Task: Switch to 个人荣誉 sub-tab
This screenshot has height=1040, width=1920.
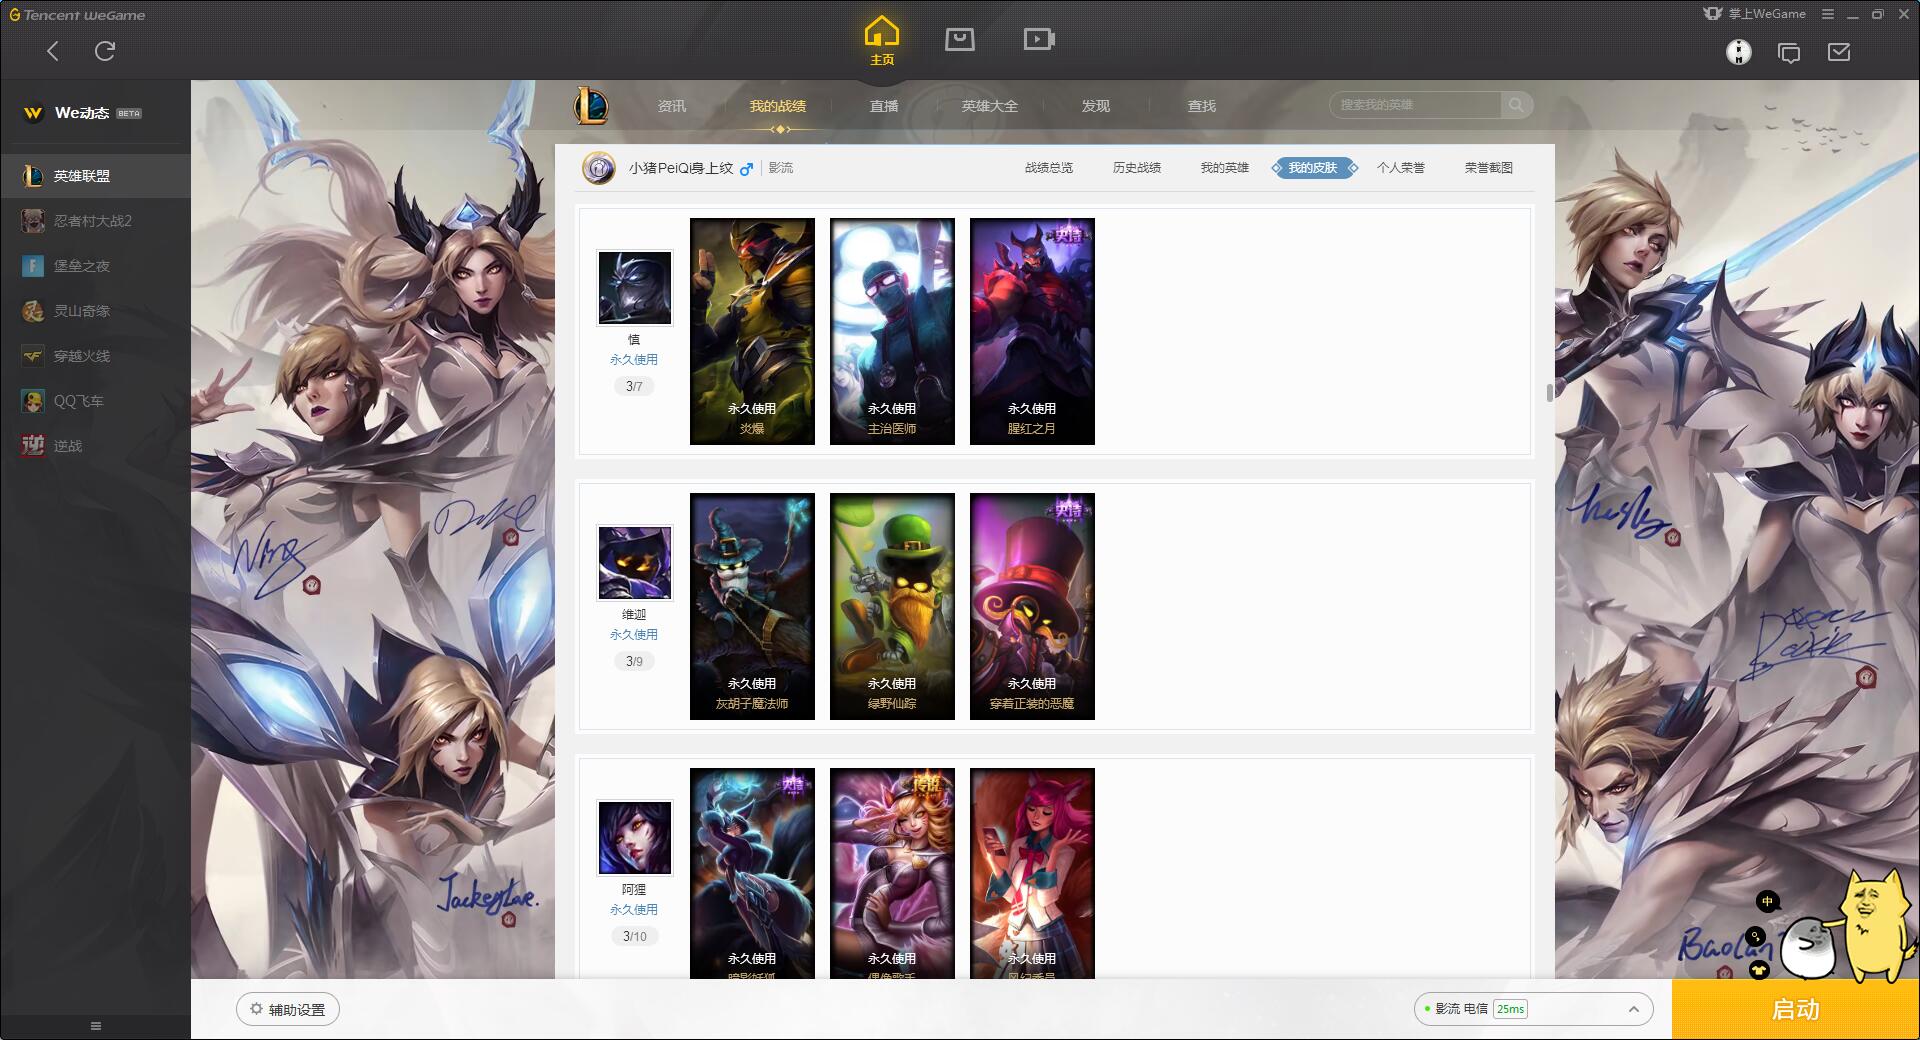Action: pyautogui.click(x=1401, y=168)
